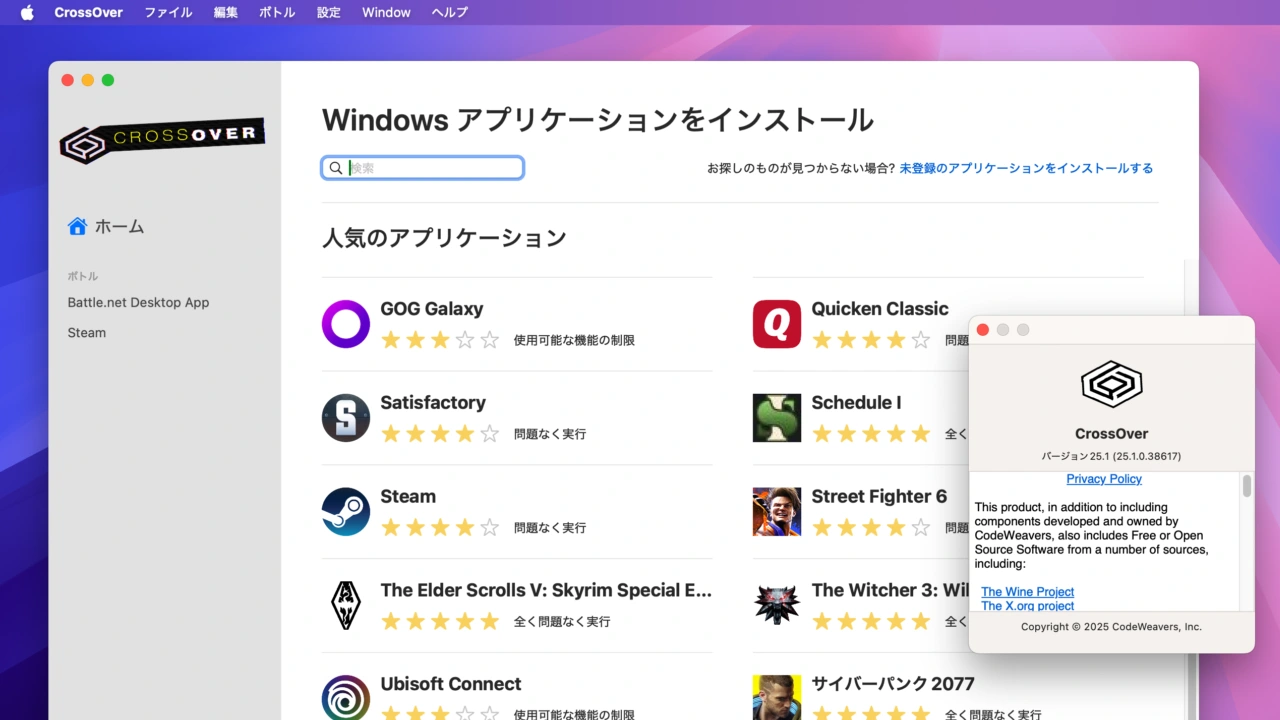
Task: Select the Satisfactory game icon
Action: click(345, 418)
